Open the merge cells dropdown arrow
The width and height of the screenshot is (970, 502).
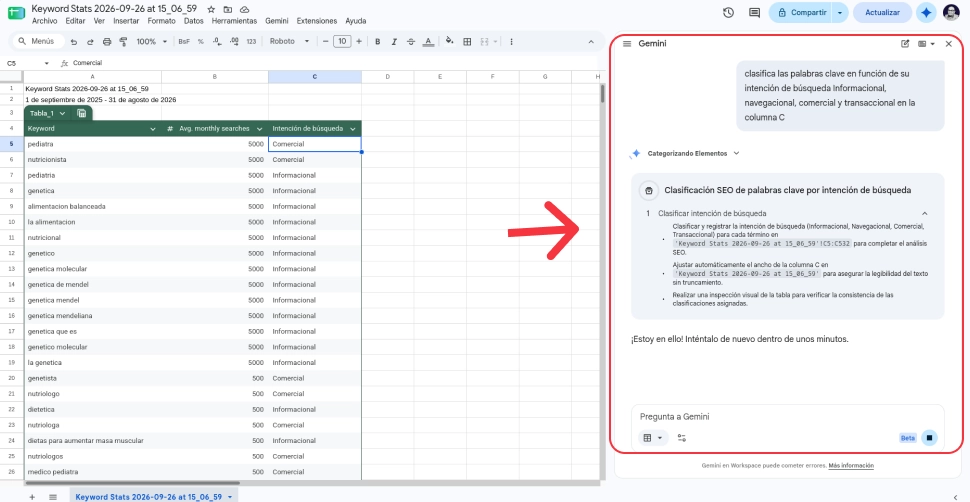coord(495,41)
